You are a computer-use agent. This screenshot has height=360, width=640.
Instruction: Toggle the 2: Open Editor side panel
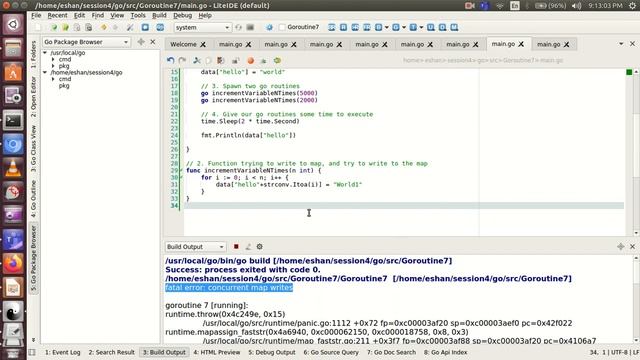point(33,97)
